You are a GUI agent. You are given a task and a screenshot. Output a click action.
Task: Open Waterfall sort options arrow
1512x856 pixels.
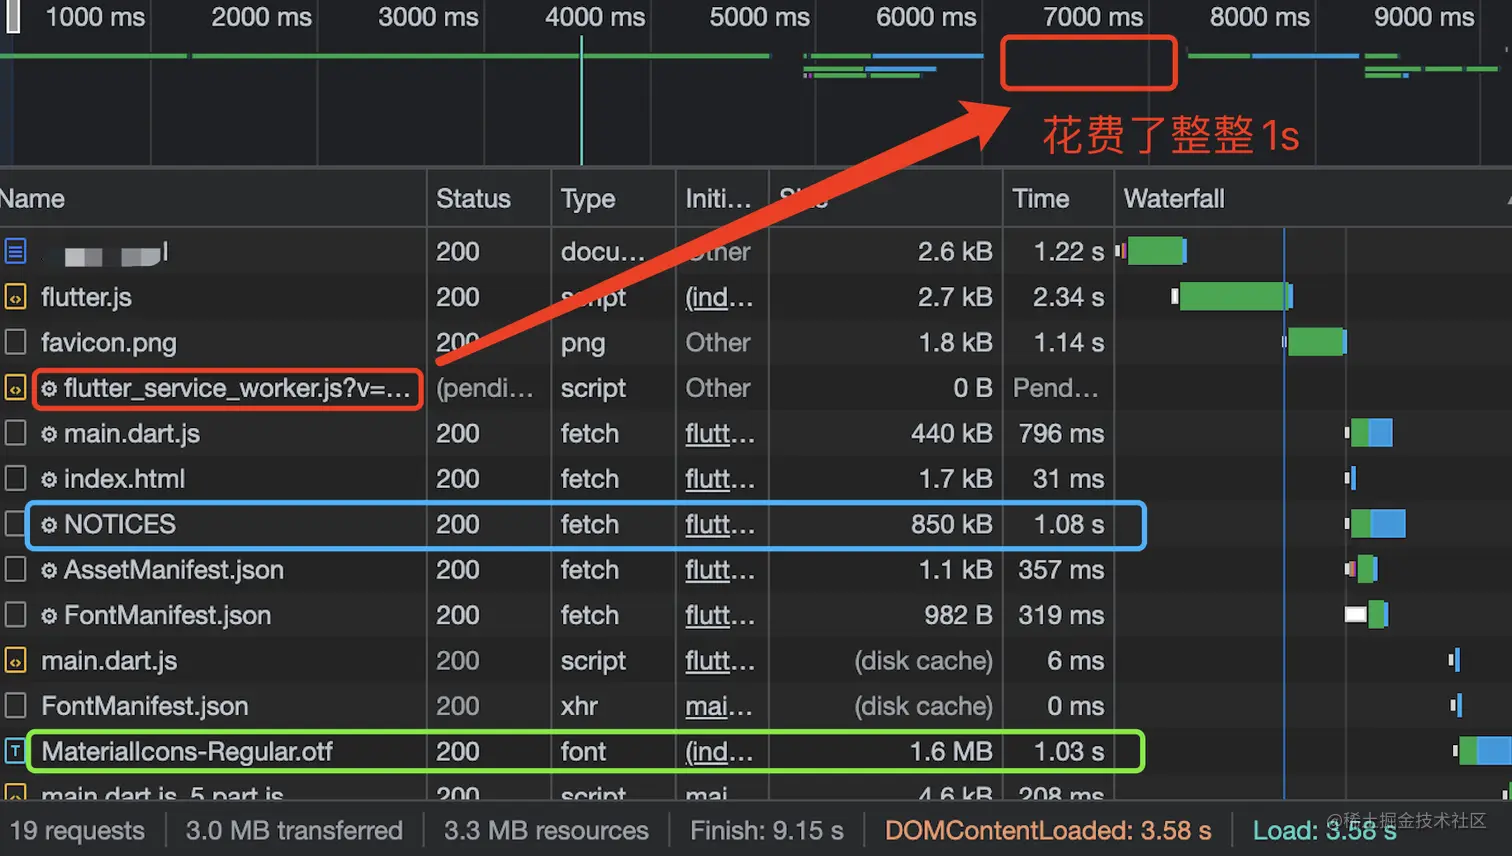1507,199
